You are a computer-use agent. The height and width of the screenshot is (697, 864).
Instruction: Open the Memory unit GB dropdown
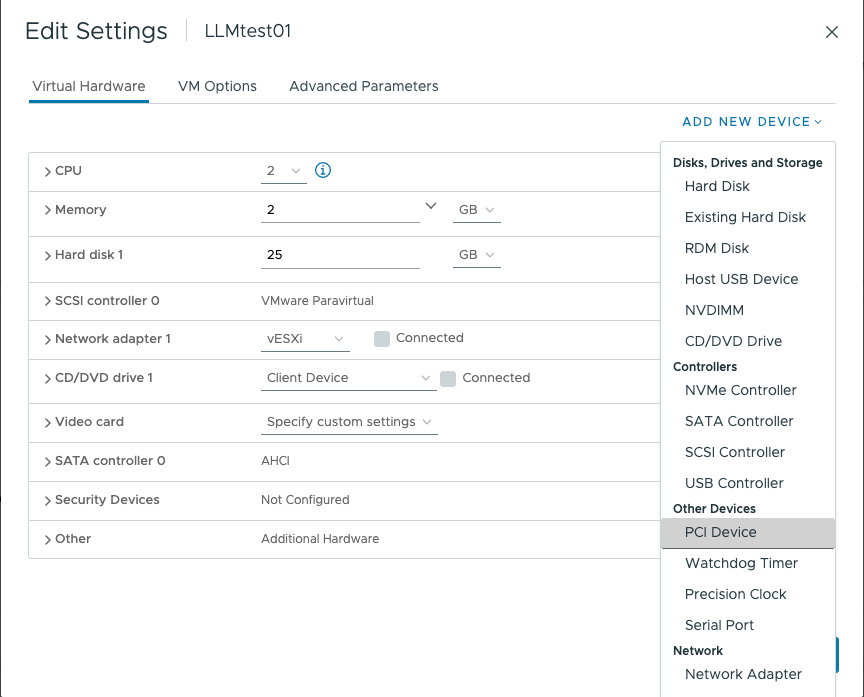(477, 210)
